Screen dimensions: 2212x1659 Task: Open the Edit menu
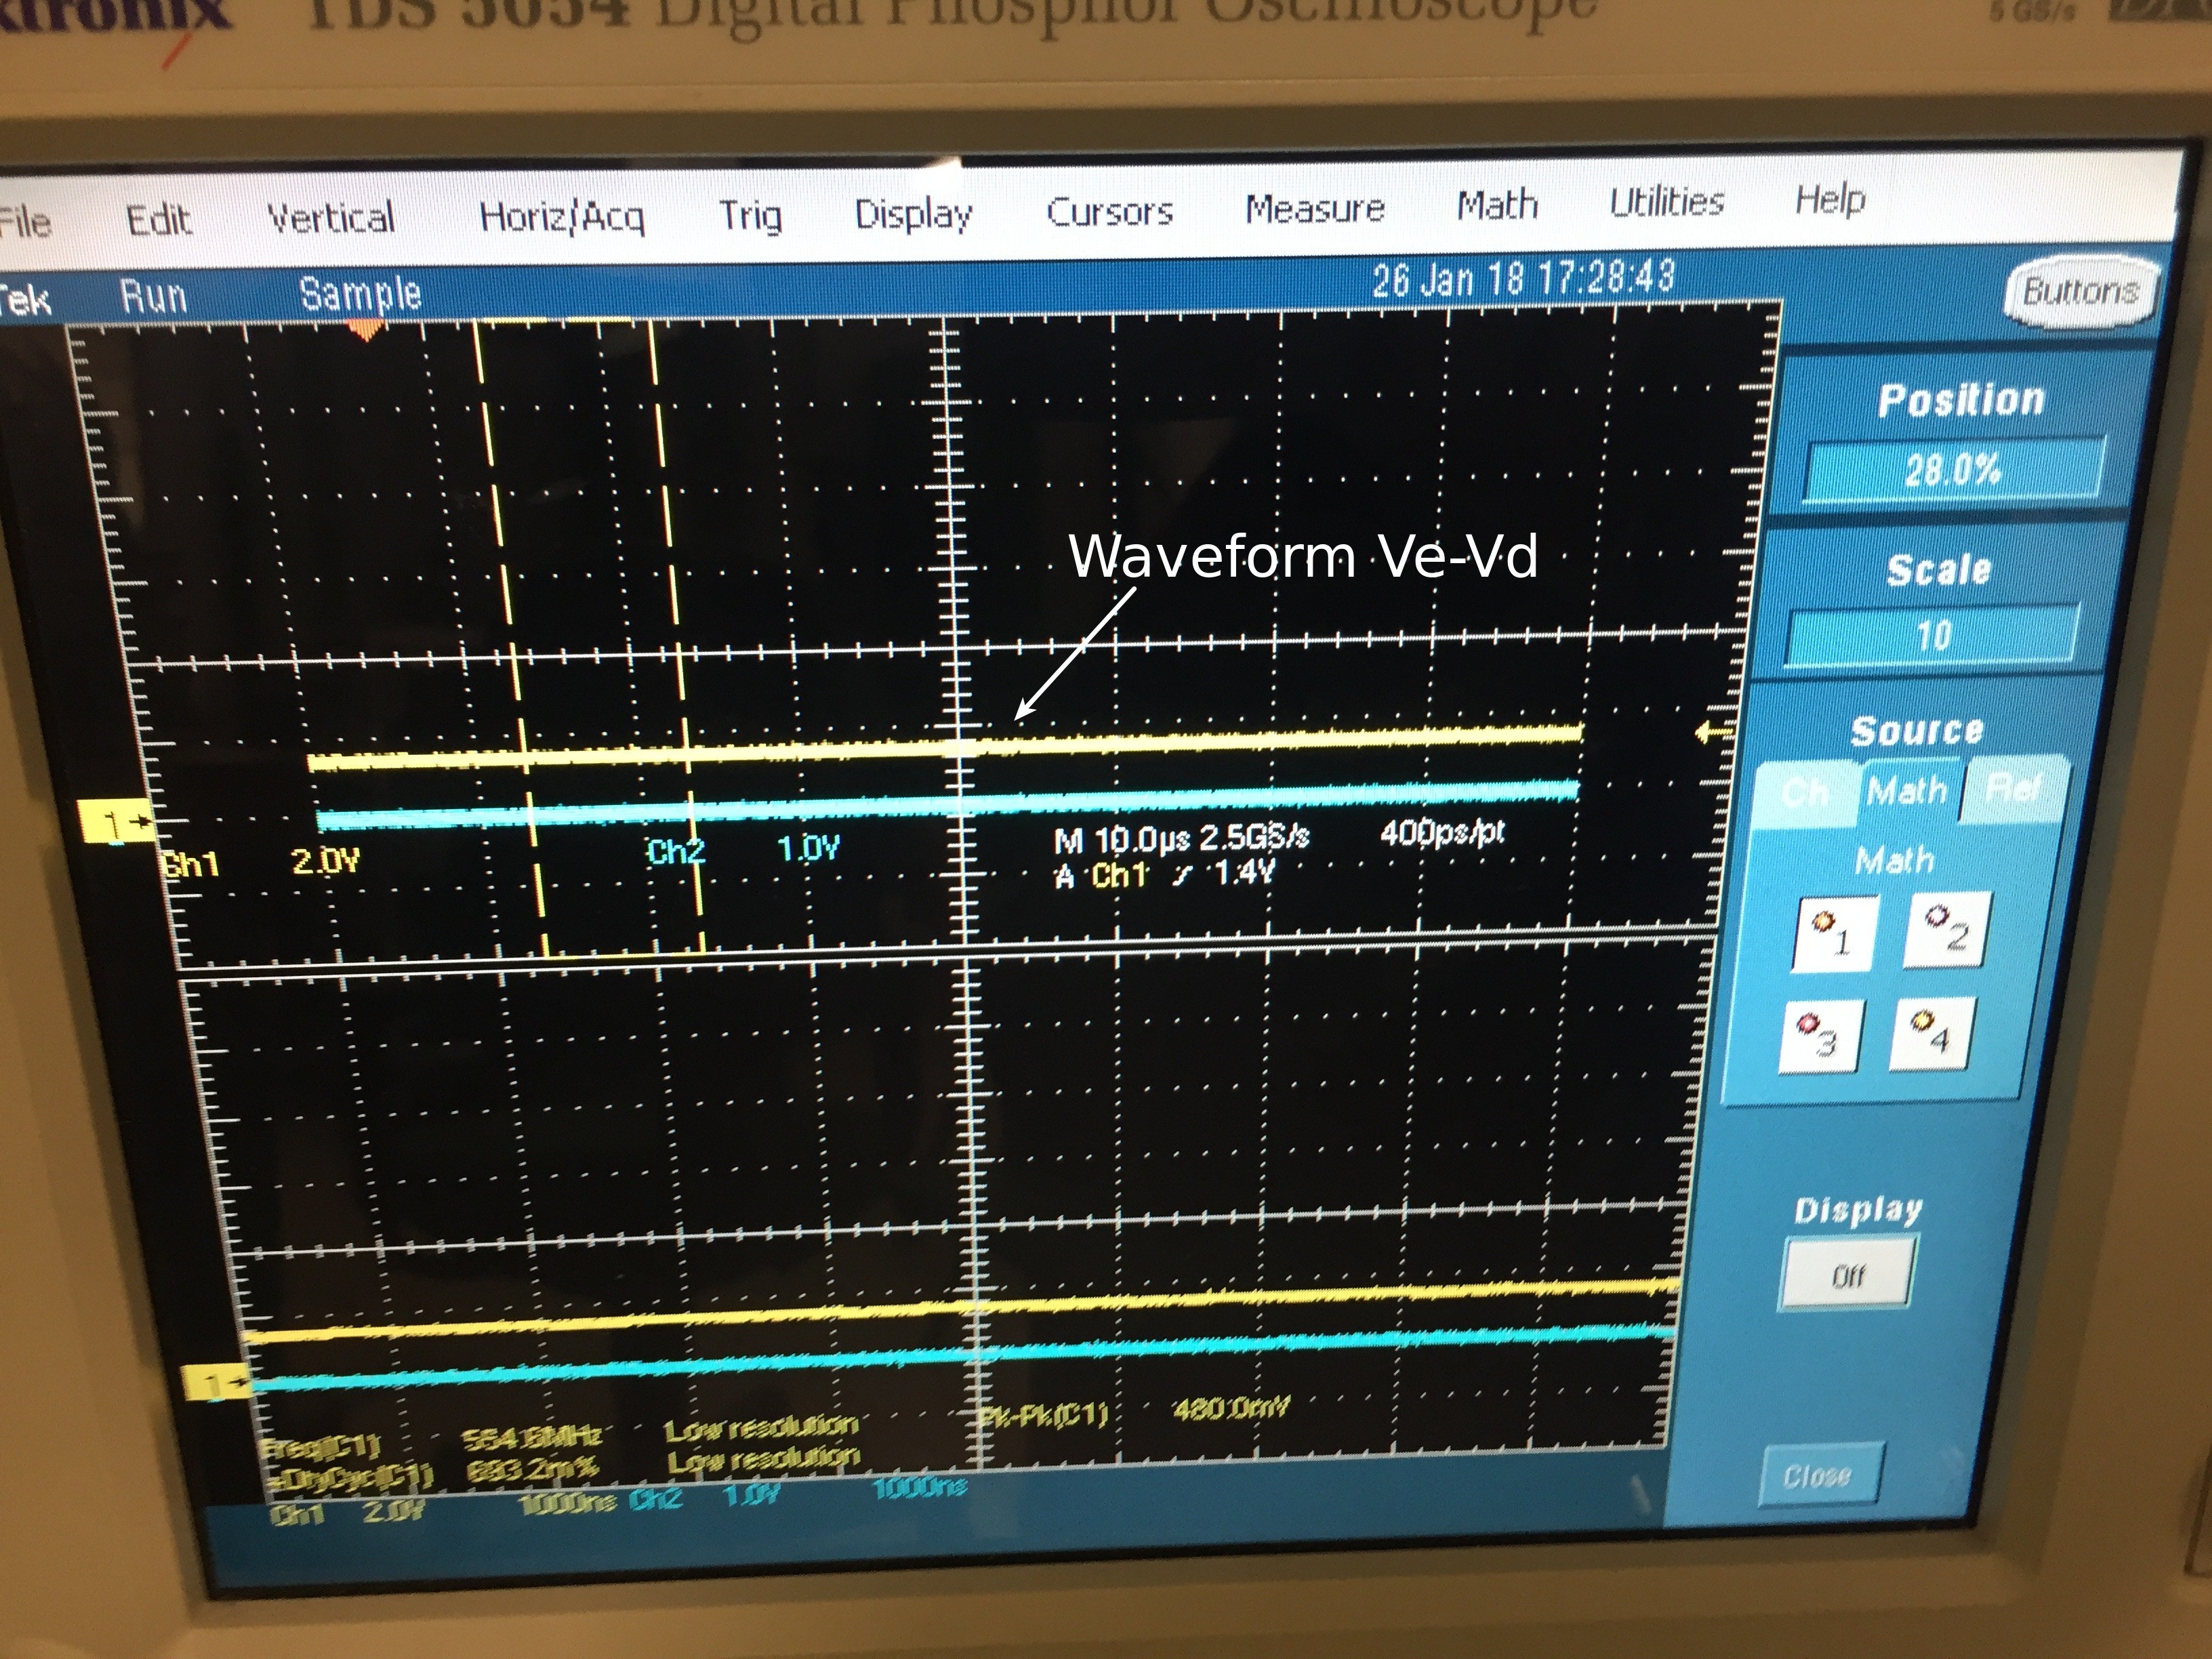(x=158, y=219)
